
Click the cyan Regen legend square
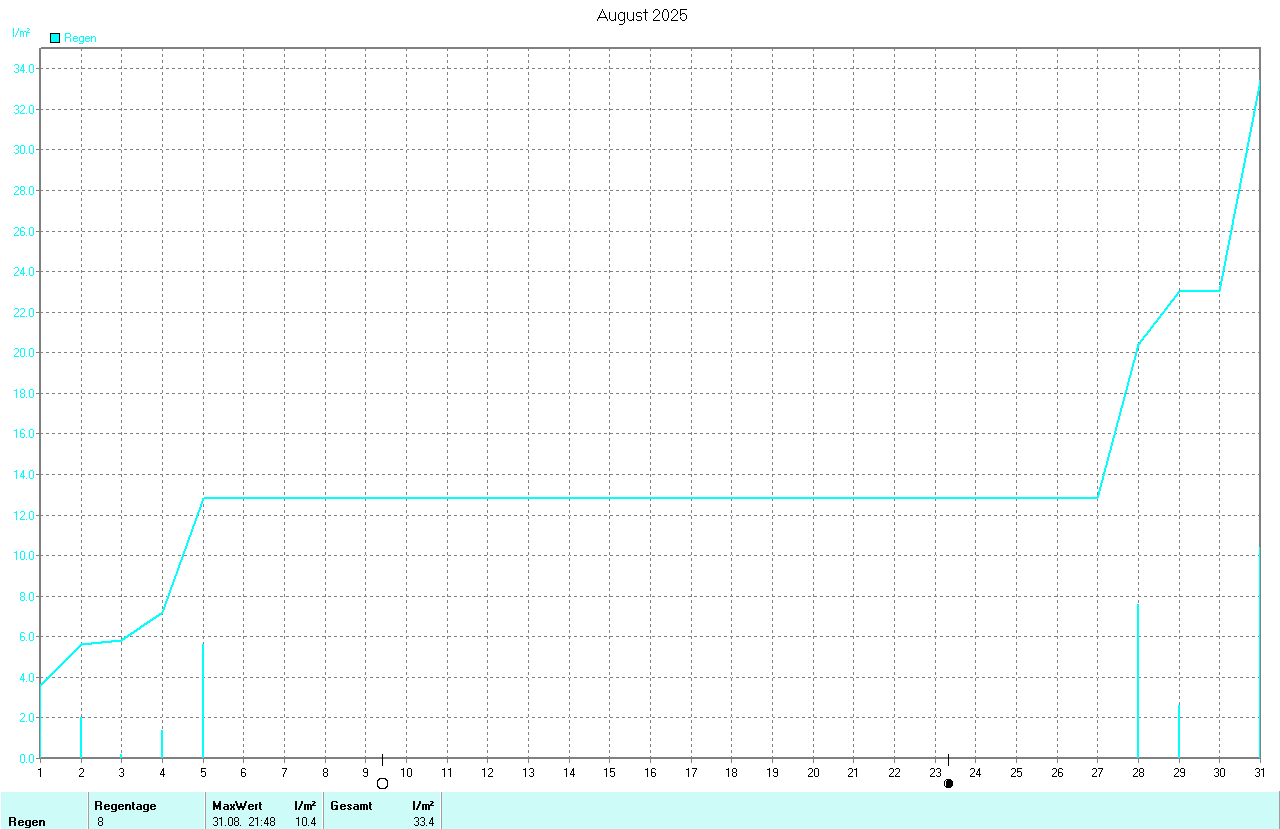[55, 38]
